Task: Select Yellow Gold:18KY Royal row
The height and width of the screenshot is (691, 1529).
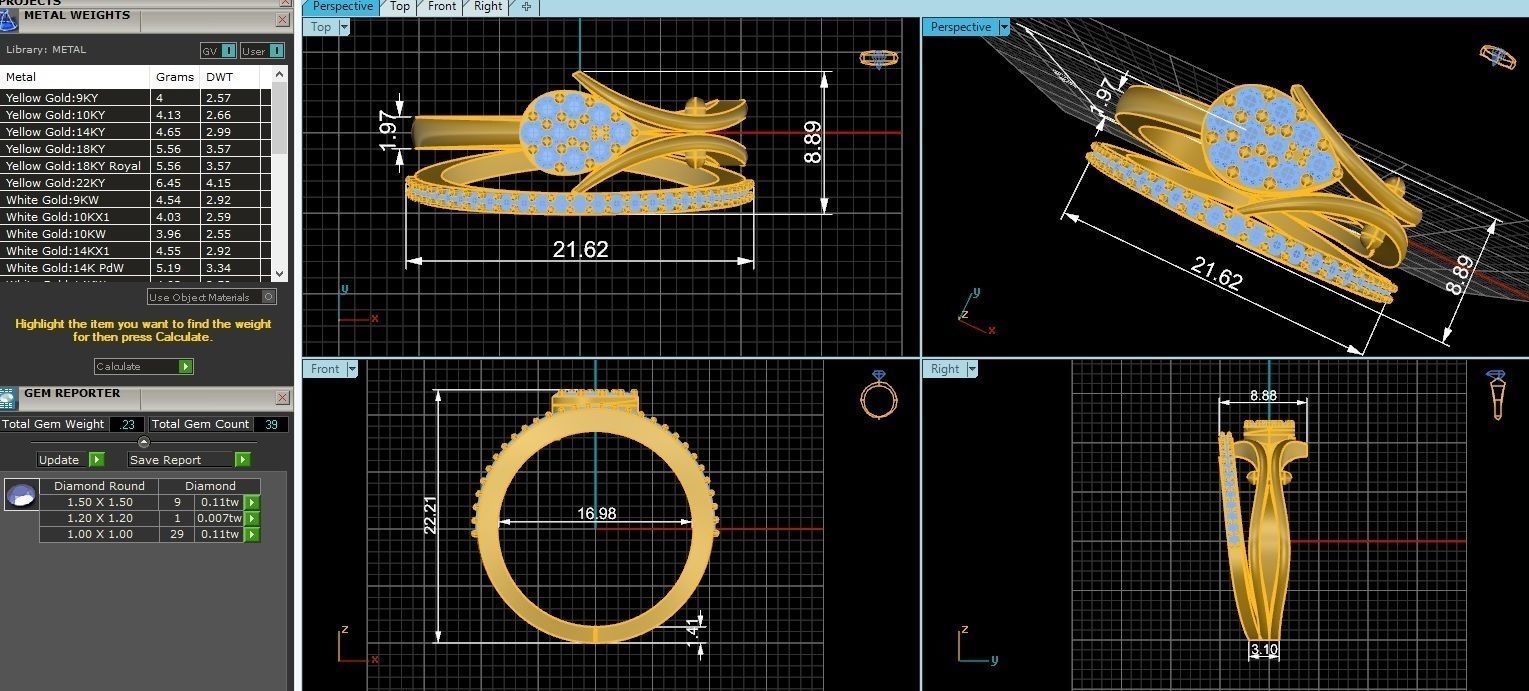Action: click(135, 166)
